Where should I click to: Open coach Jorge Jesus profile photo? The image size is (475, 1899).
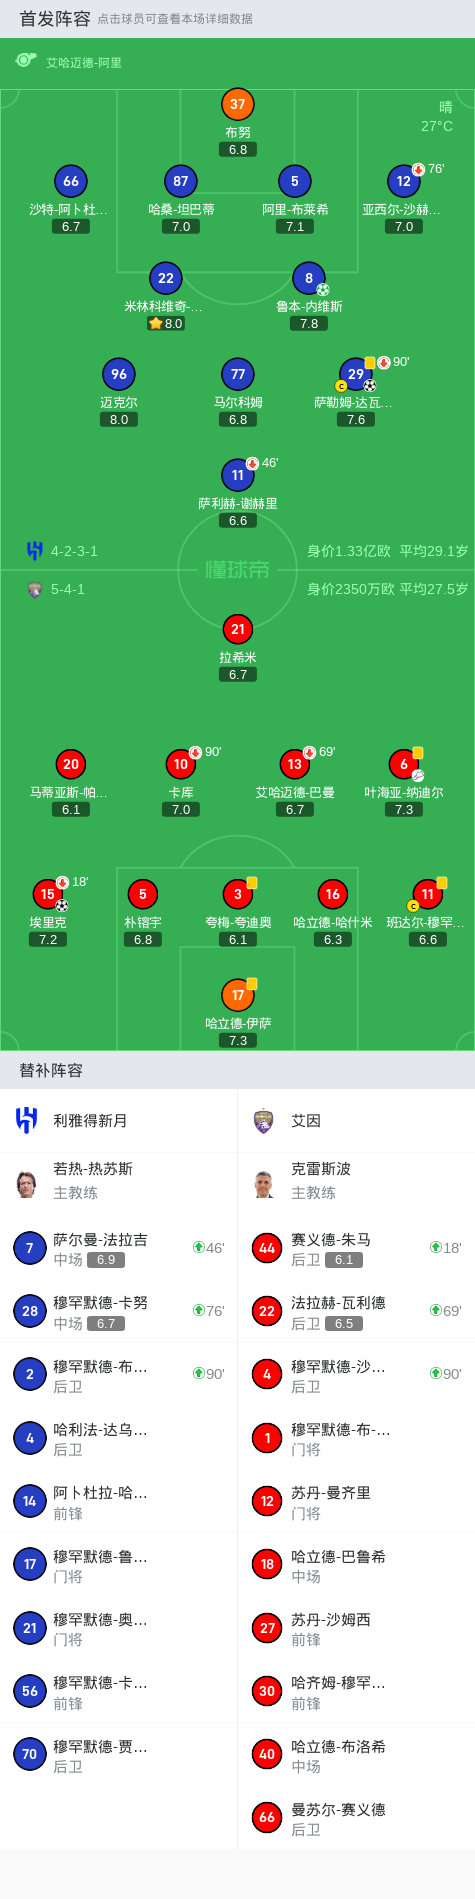tap(27, 1184)
